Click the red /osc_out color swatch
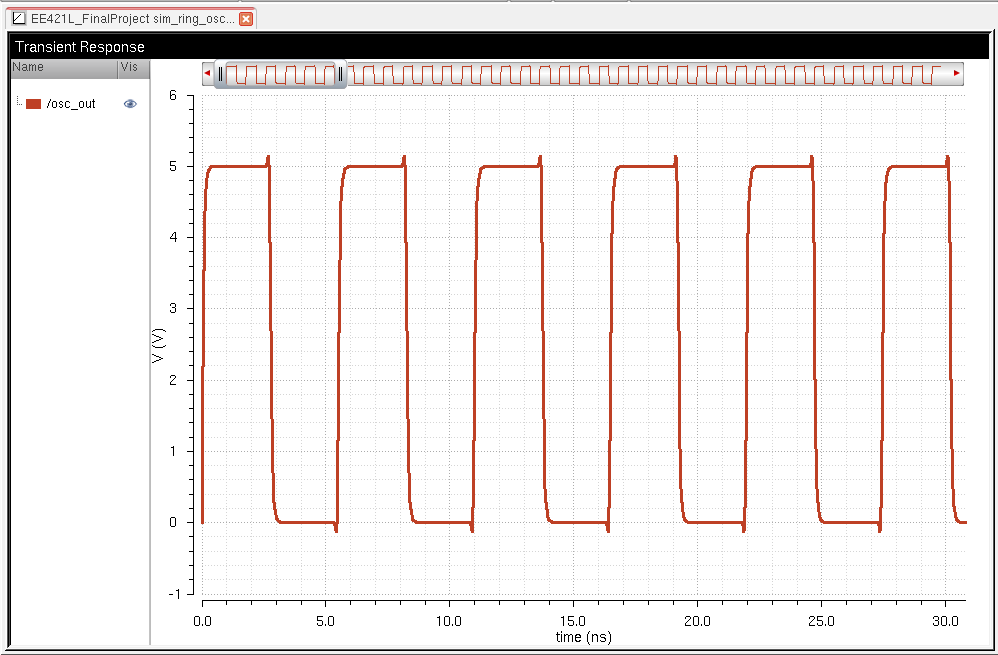This screenshot has width=998, height=655. 33,103
